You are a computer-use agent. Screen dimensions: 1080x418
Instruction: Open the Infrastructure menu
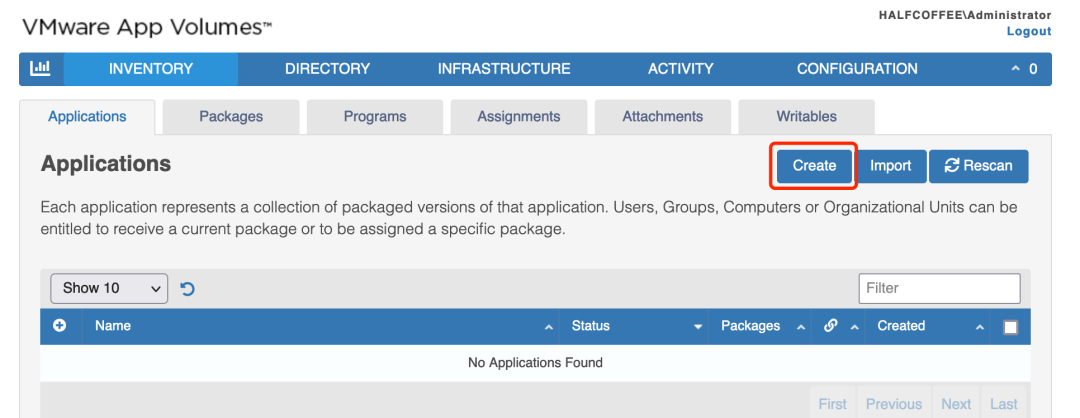click(504, 69)
